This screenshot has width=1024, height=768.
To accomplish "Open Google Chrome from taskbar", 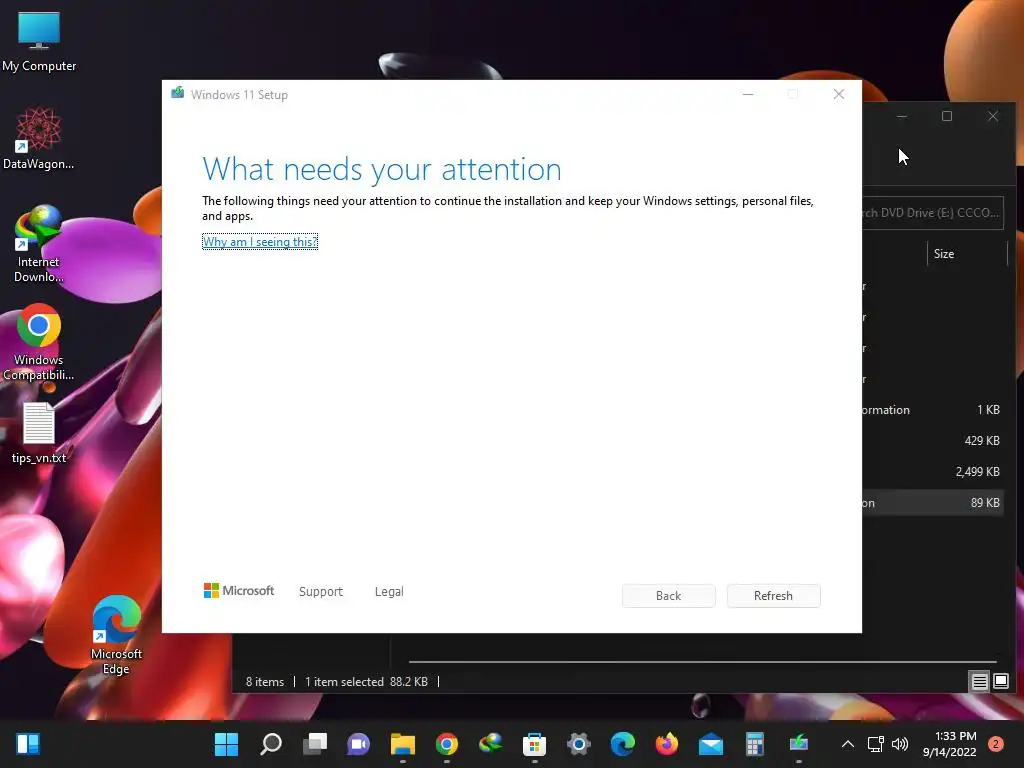I will 447,744.
